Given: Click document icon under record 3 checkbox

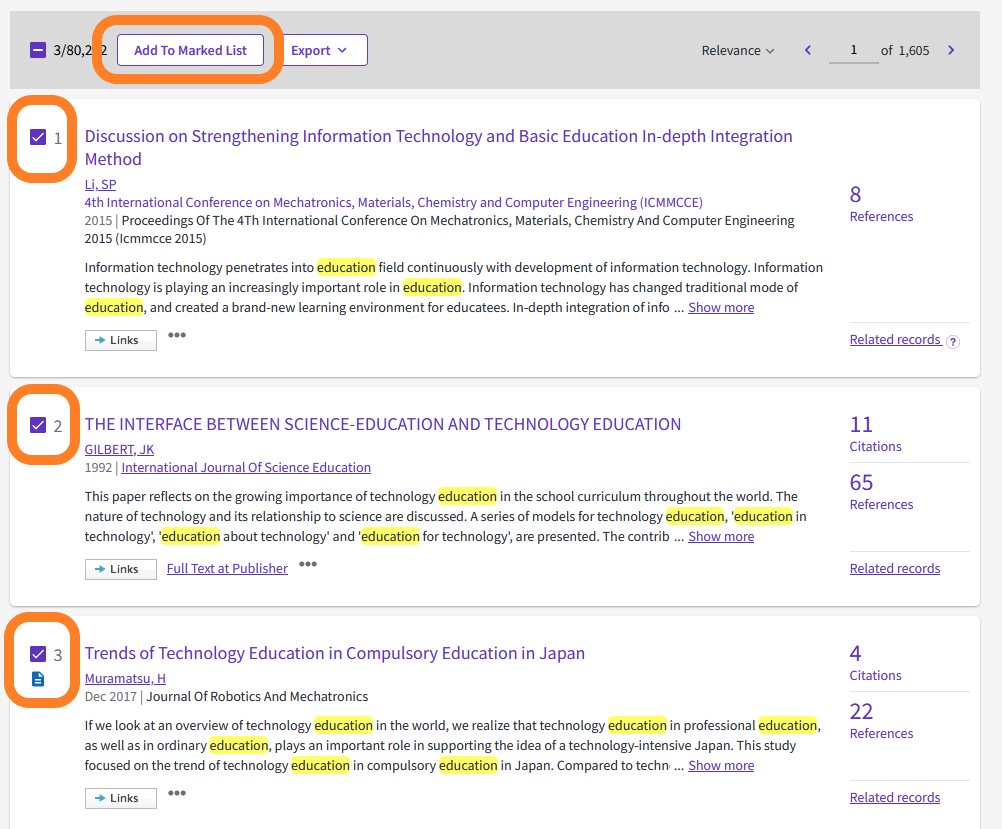Looking at the screenshot, I should point(38,679).
